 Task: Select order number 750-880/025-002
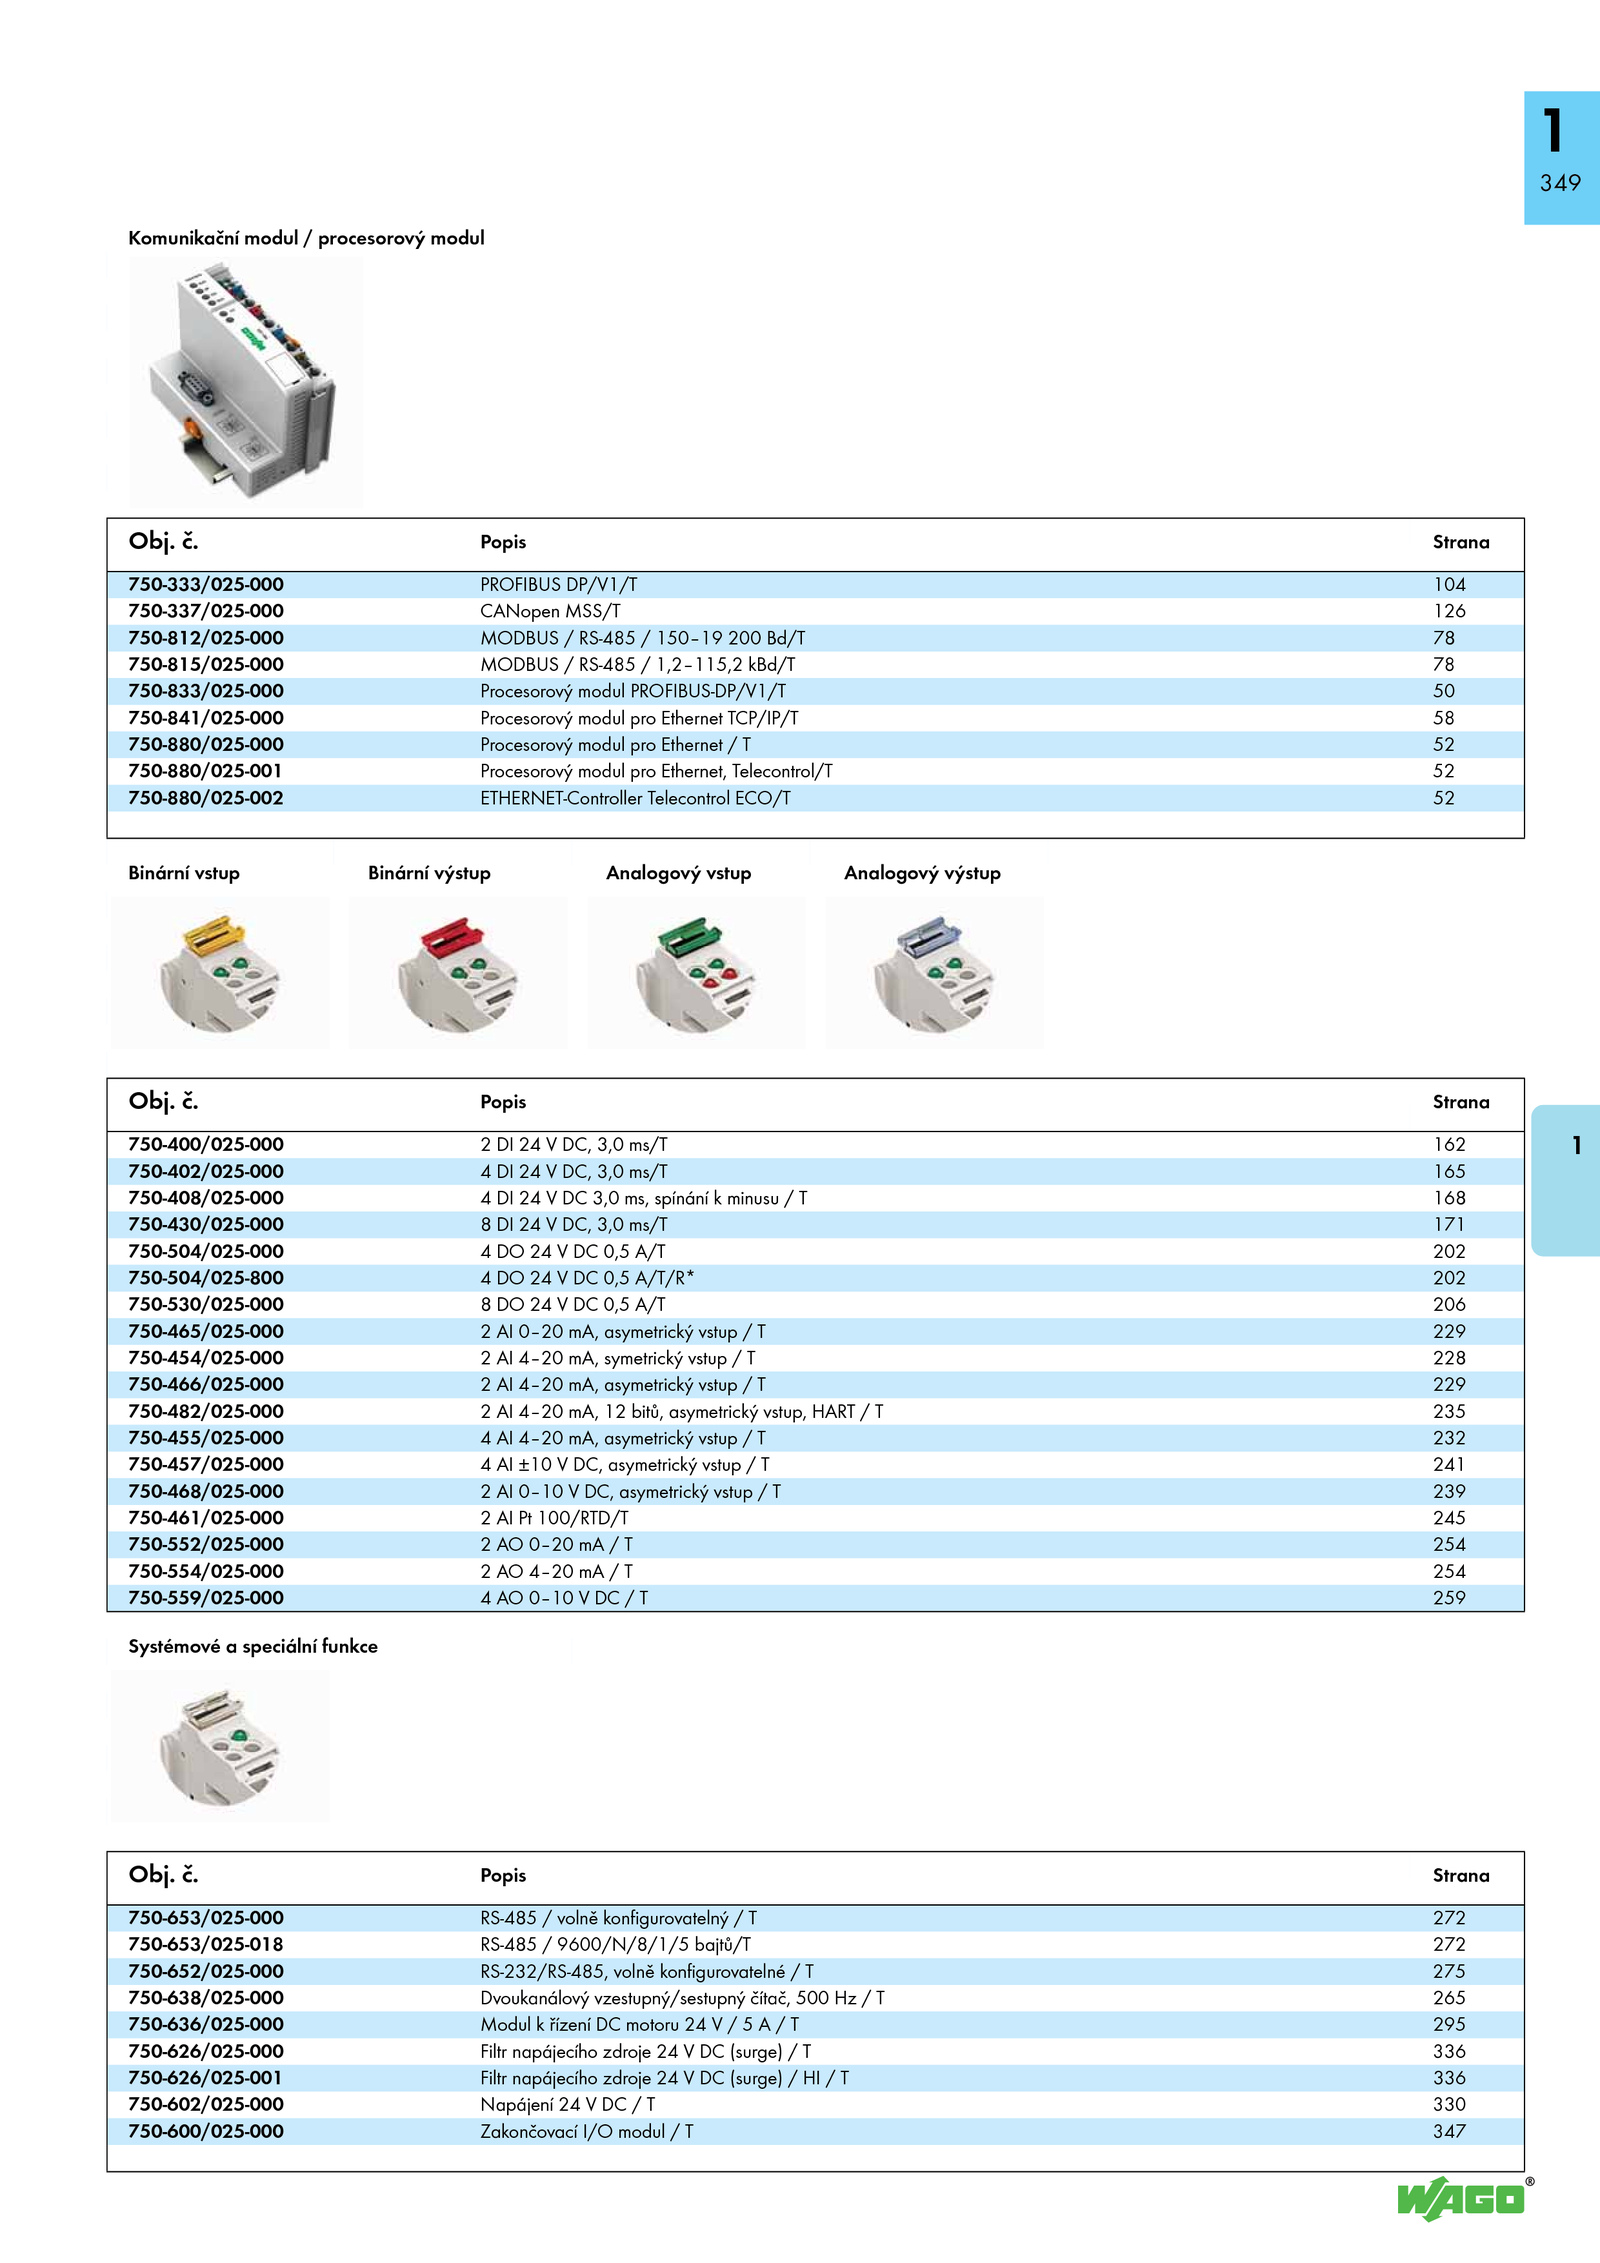pyautogui.click(x=206, y=798)
